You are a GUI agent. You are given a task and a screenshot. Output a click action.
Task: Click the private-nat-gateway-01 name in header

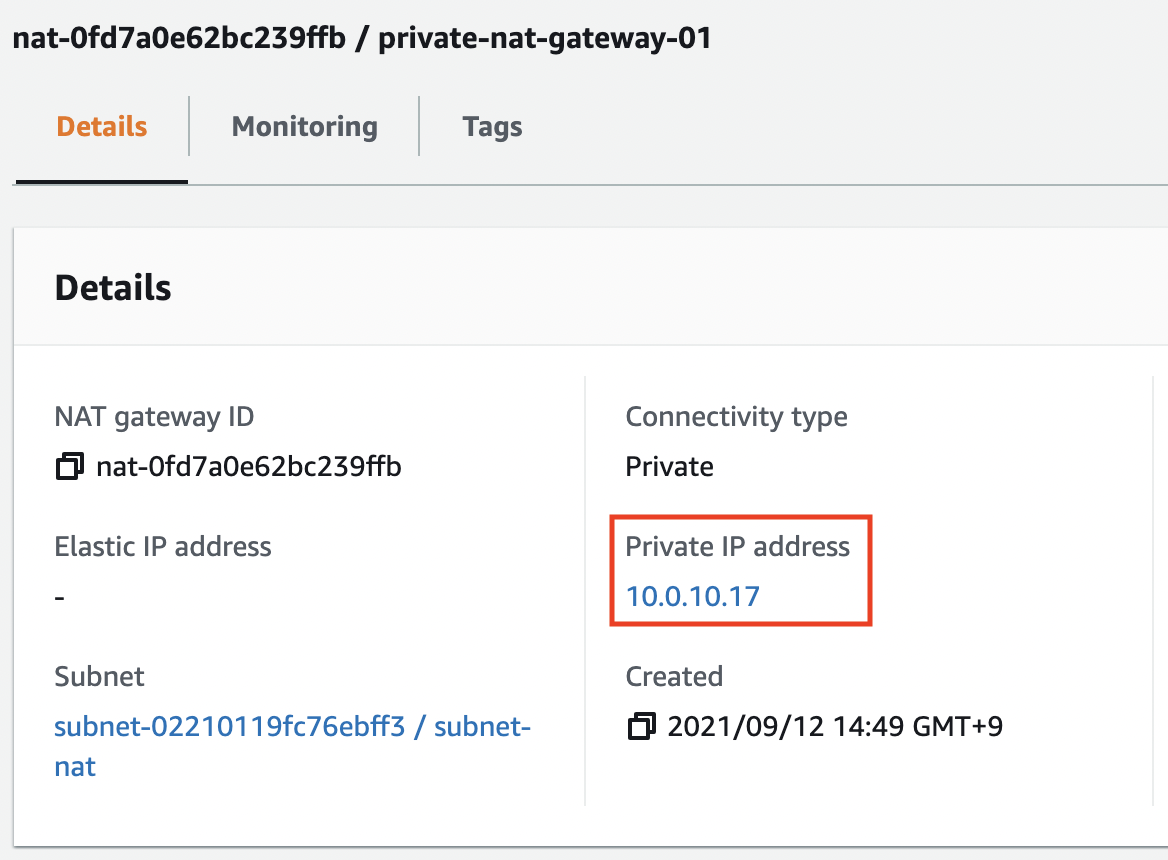(543, 37)
